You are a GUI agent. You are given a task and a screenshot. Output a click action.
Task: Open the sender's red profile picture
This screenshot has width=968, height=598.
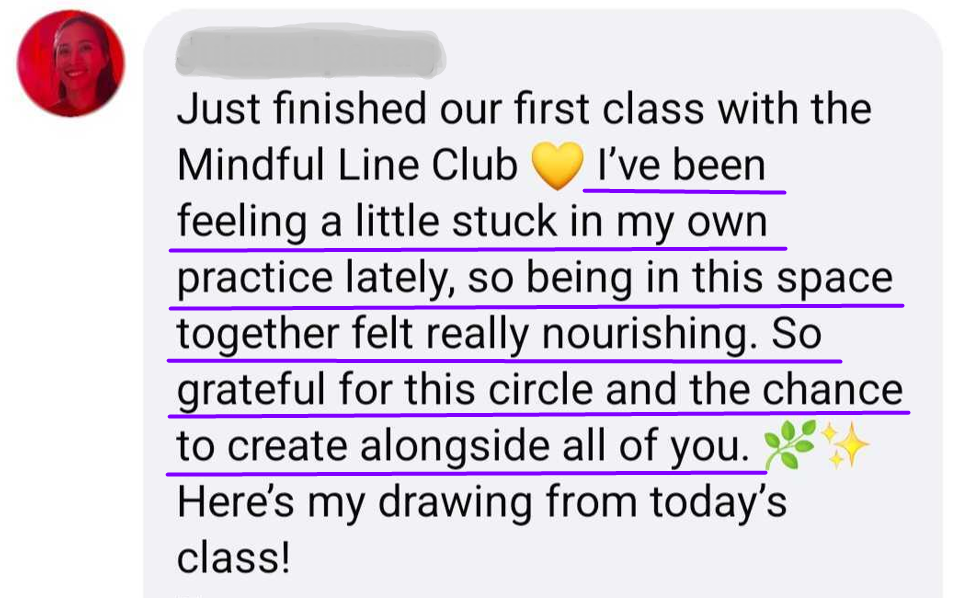(x=70, y=64)
